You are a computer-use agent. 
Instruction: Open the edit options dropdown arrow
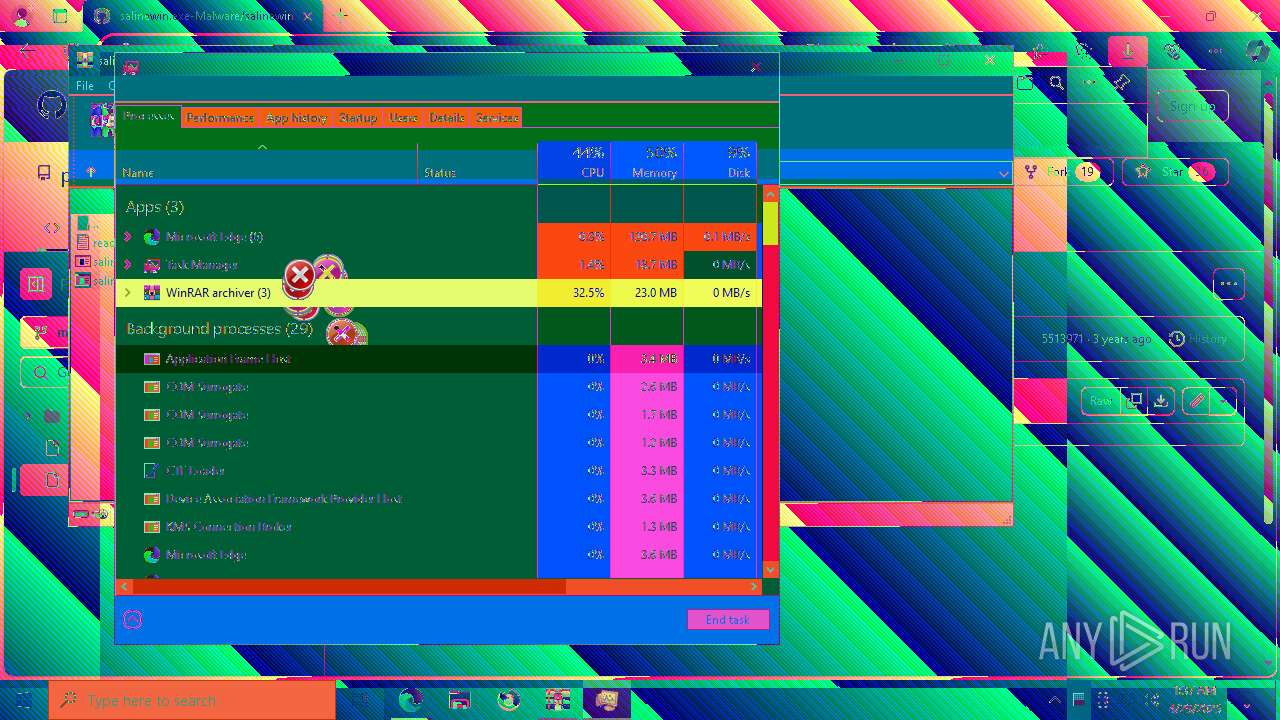click(x=1223, y=401)
